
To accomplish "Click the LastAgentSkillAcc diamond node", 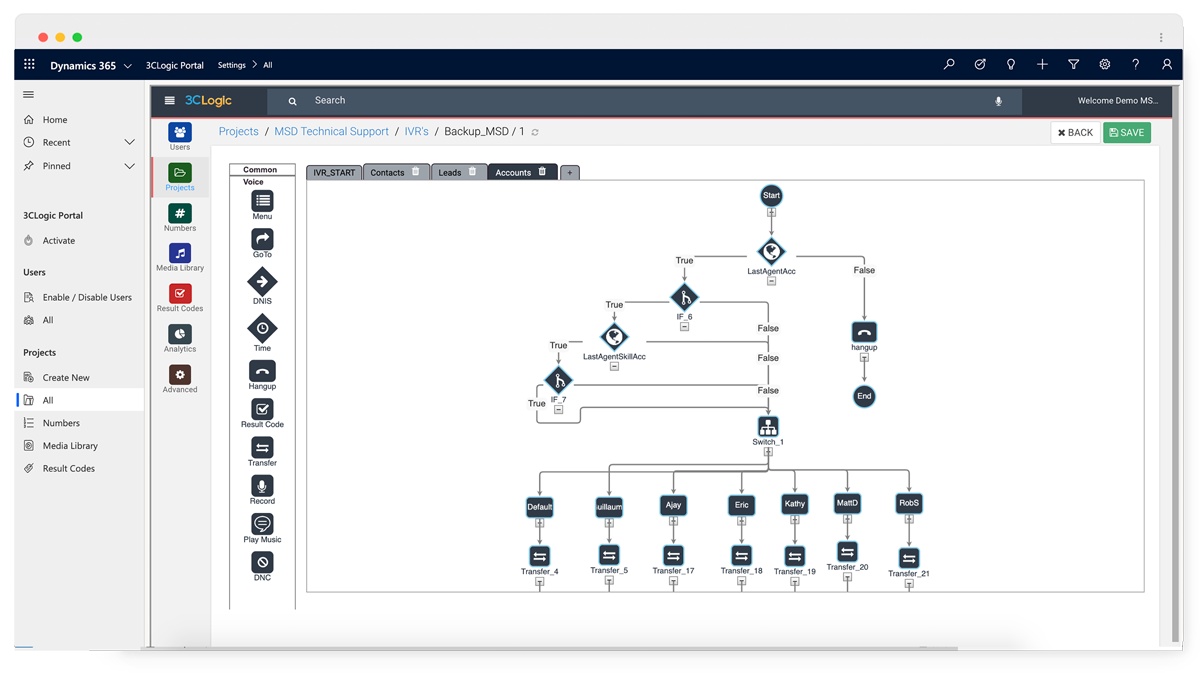I will (614, 337).
